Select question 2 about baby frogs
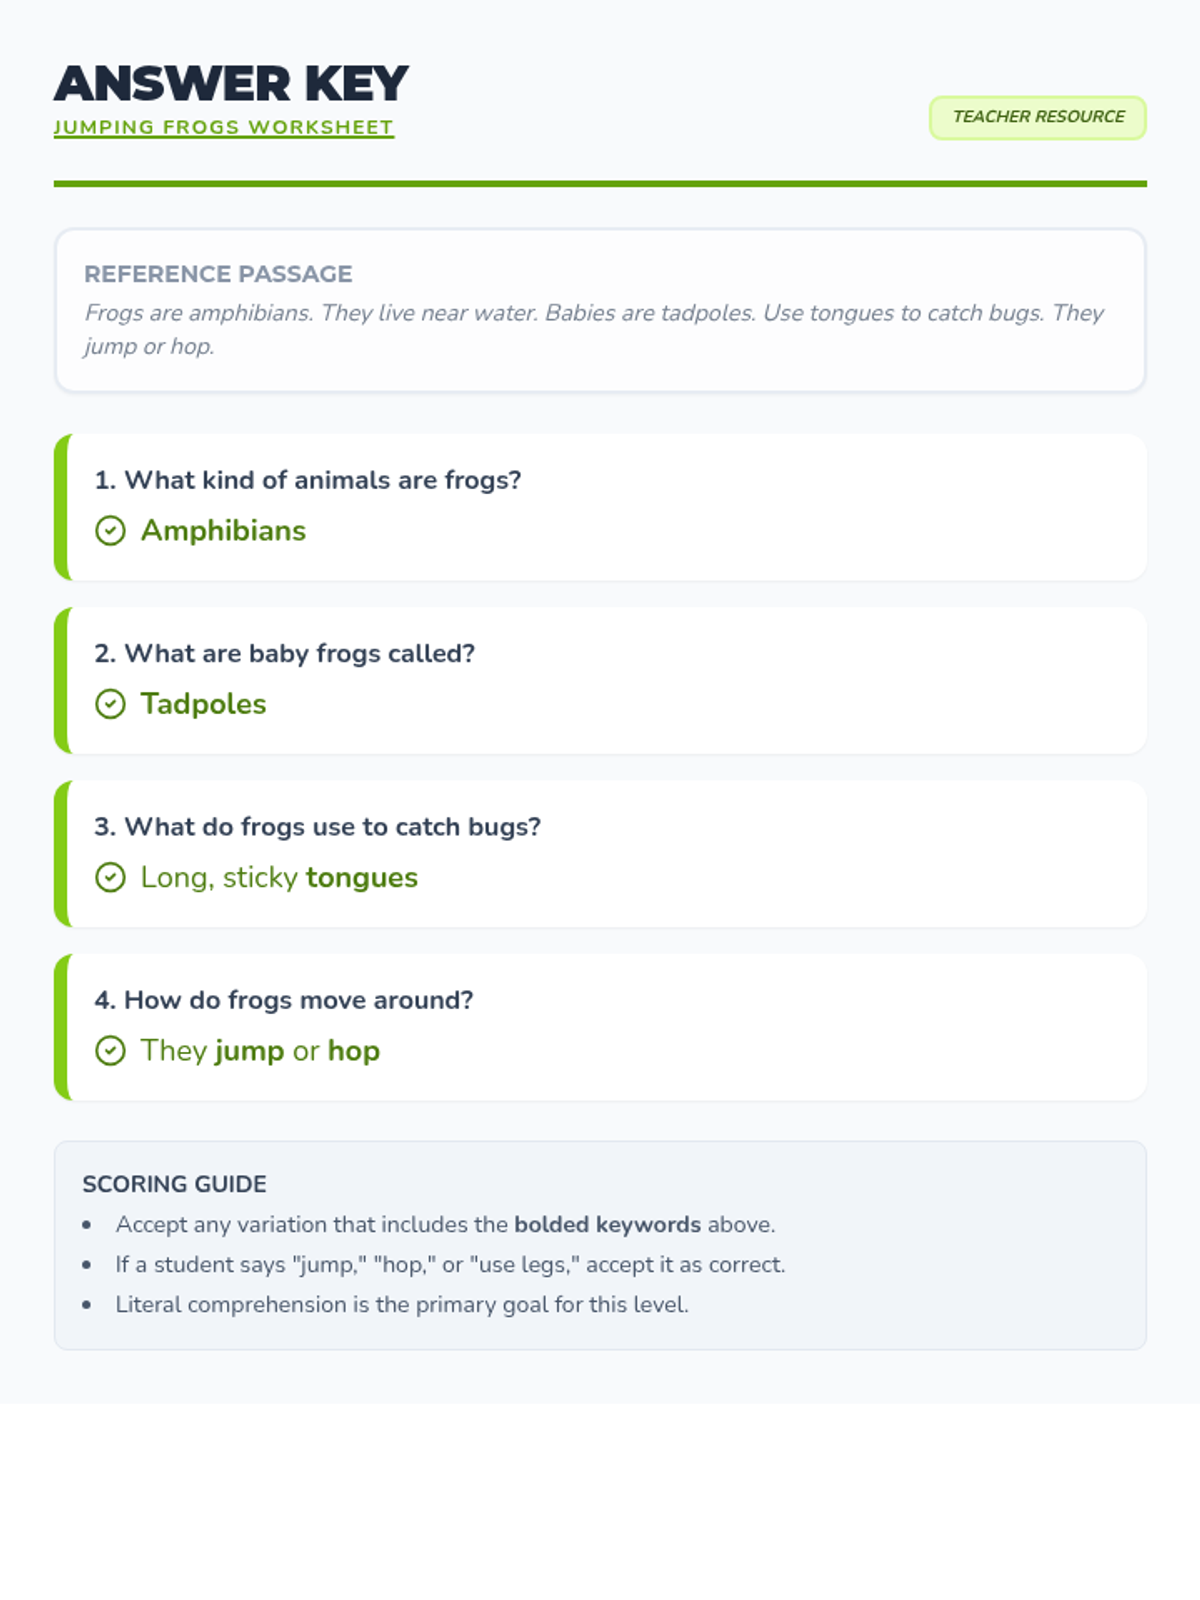Viewport: 1200px width, 1600px height. [x=285, y=654]
